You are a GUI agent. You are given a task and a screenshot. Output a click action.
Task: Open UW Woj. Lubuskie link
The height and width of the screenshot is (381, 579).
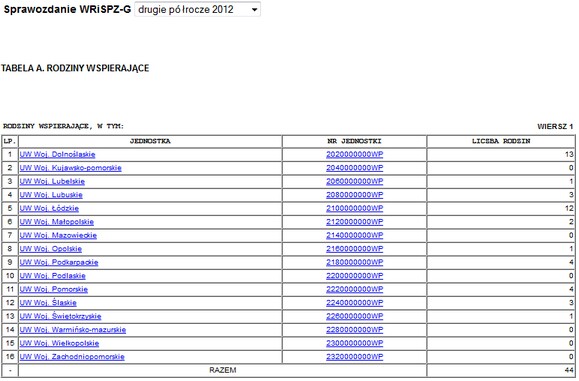(51, 195)
